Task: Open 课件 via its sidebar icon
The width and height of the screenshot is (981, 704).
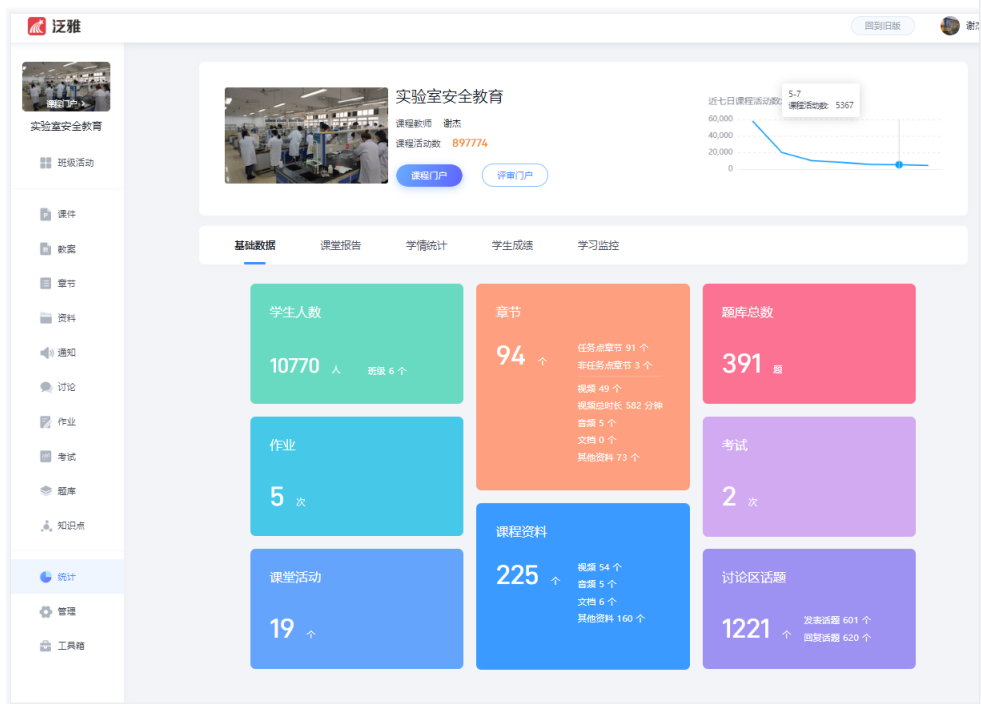Action: (x=45, y=214)
